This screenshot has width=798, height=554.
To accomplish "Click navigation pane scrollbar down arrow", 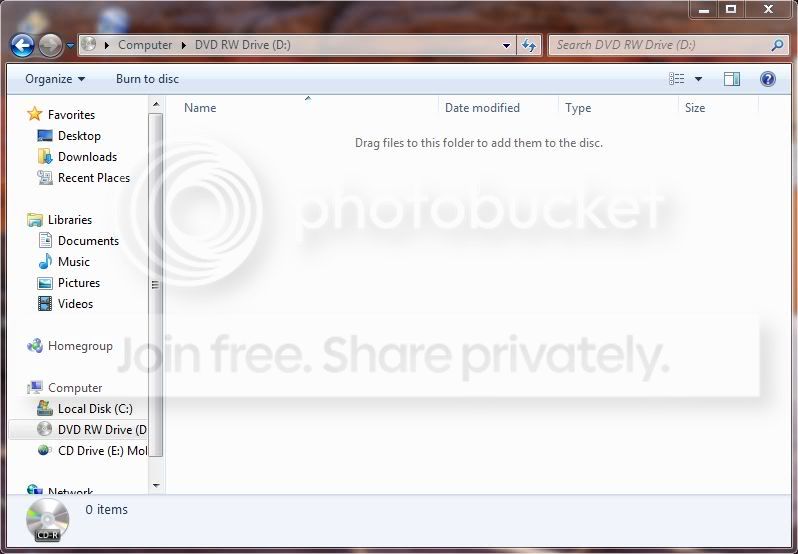I will coord(156,486).
